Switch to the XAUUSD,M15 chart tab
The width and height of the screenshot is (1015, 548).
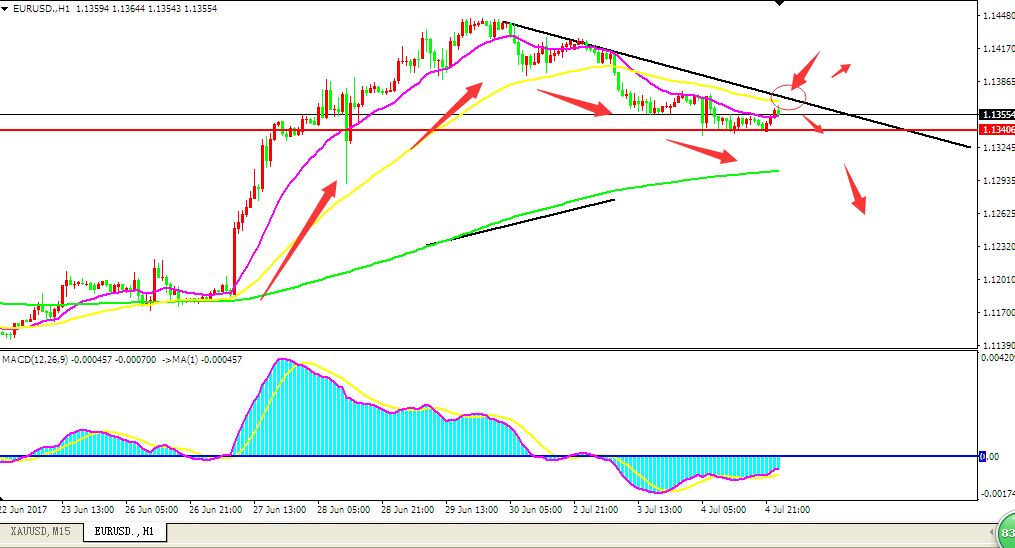click(40, 531)
